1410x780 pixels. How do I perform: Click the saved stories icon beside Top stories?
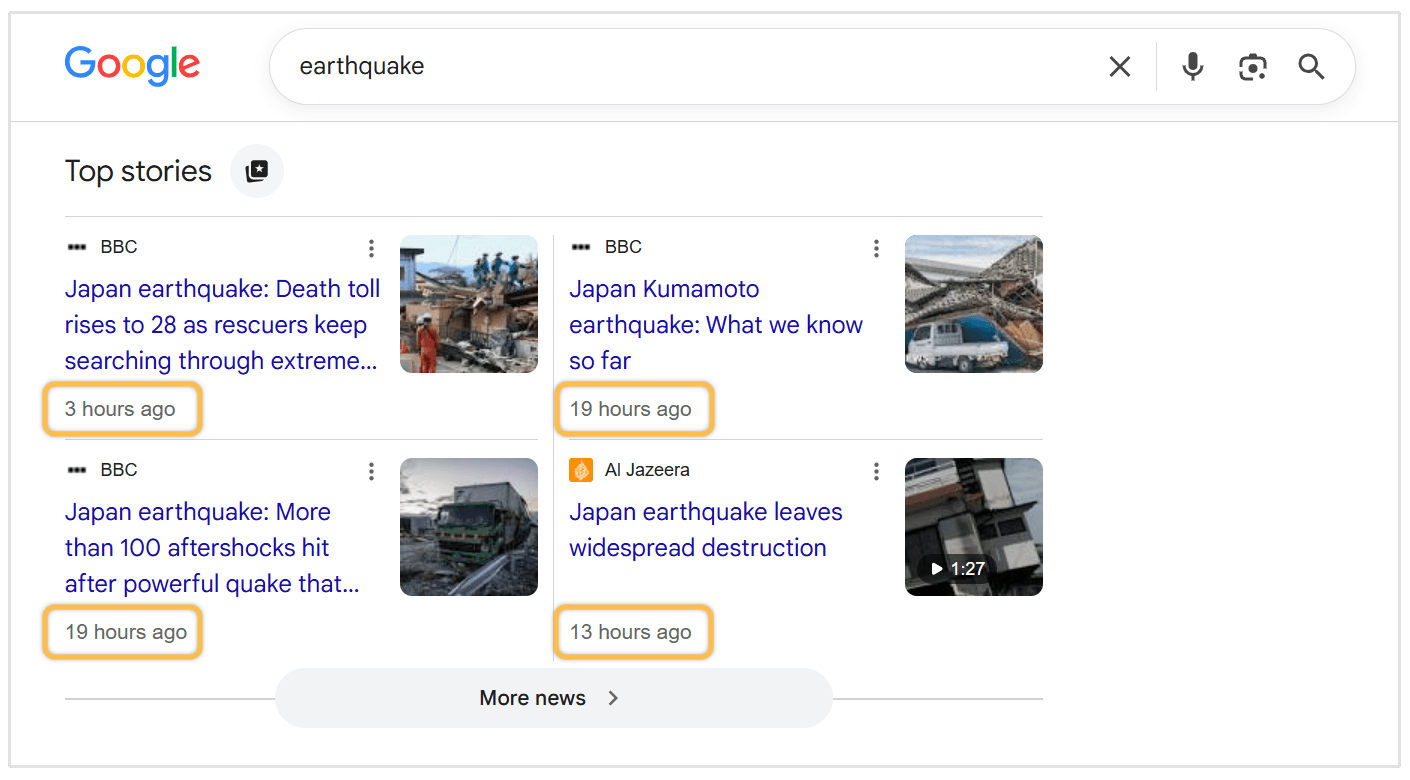(x=257, y=171)
